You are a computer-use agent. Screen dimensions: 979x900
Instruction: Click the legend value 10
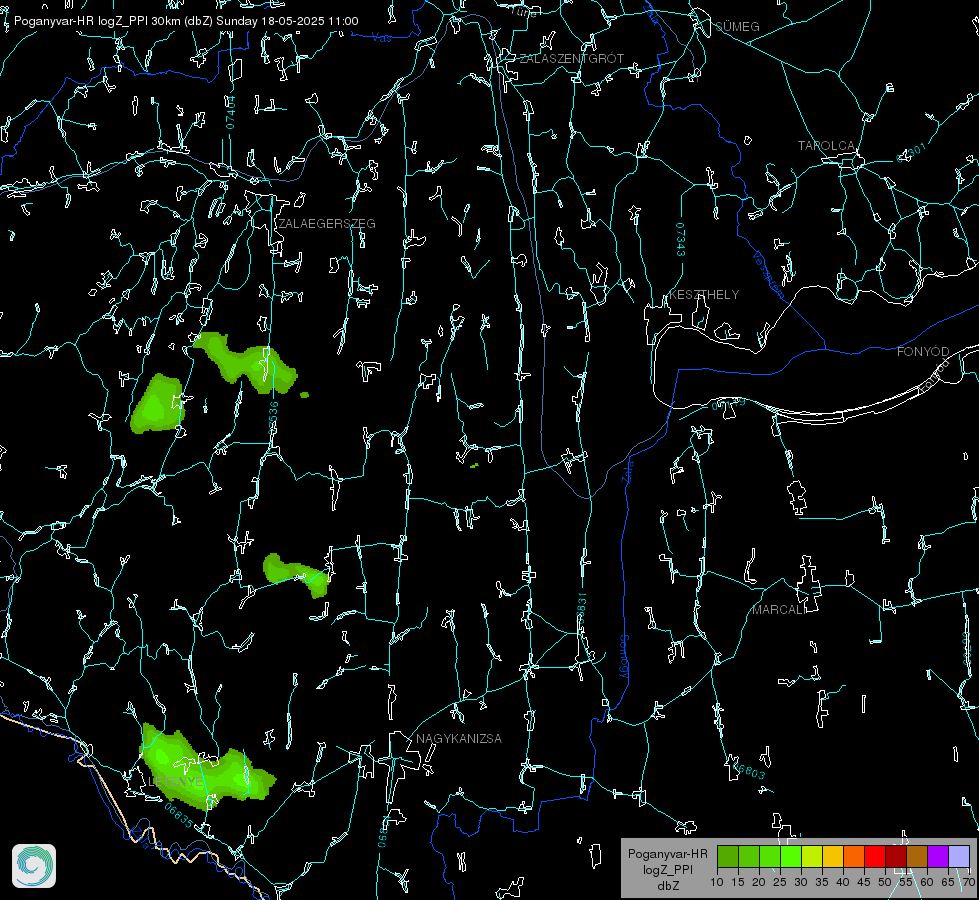717,883
